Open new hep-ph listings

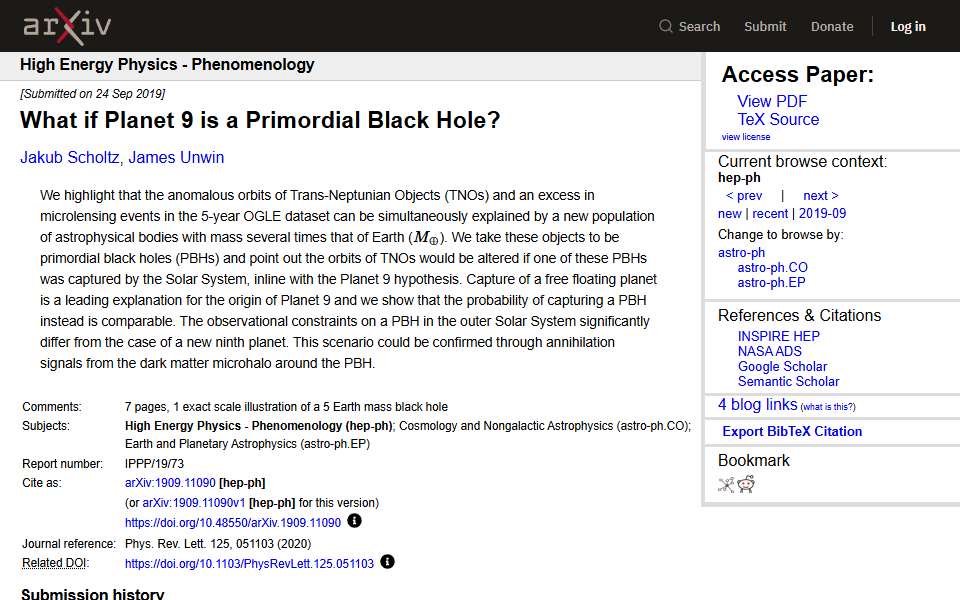[730, 214]
